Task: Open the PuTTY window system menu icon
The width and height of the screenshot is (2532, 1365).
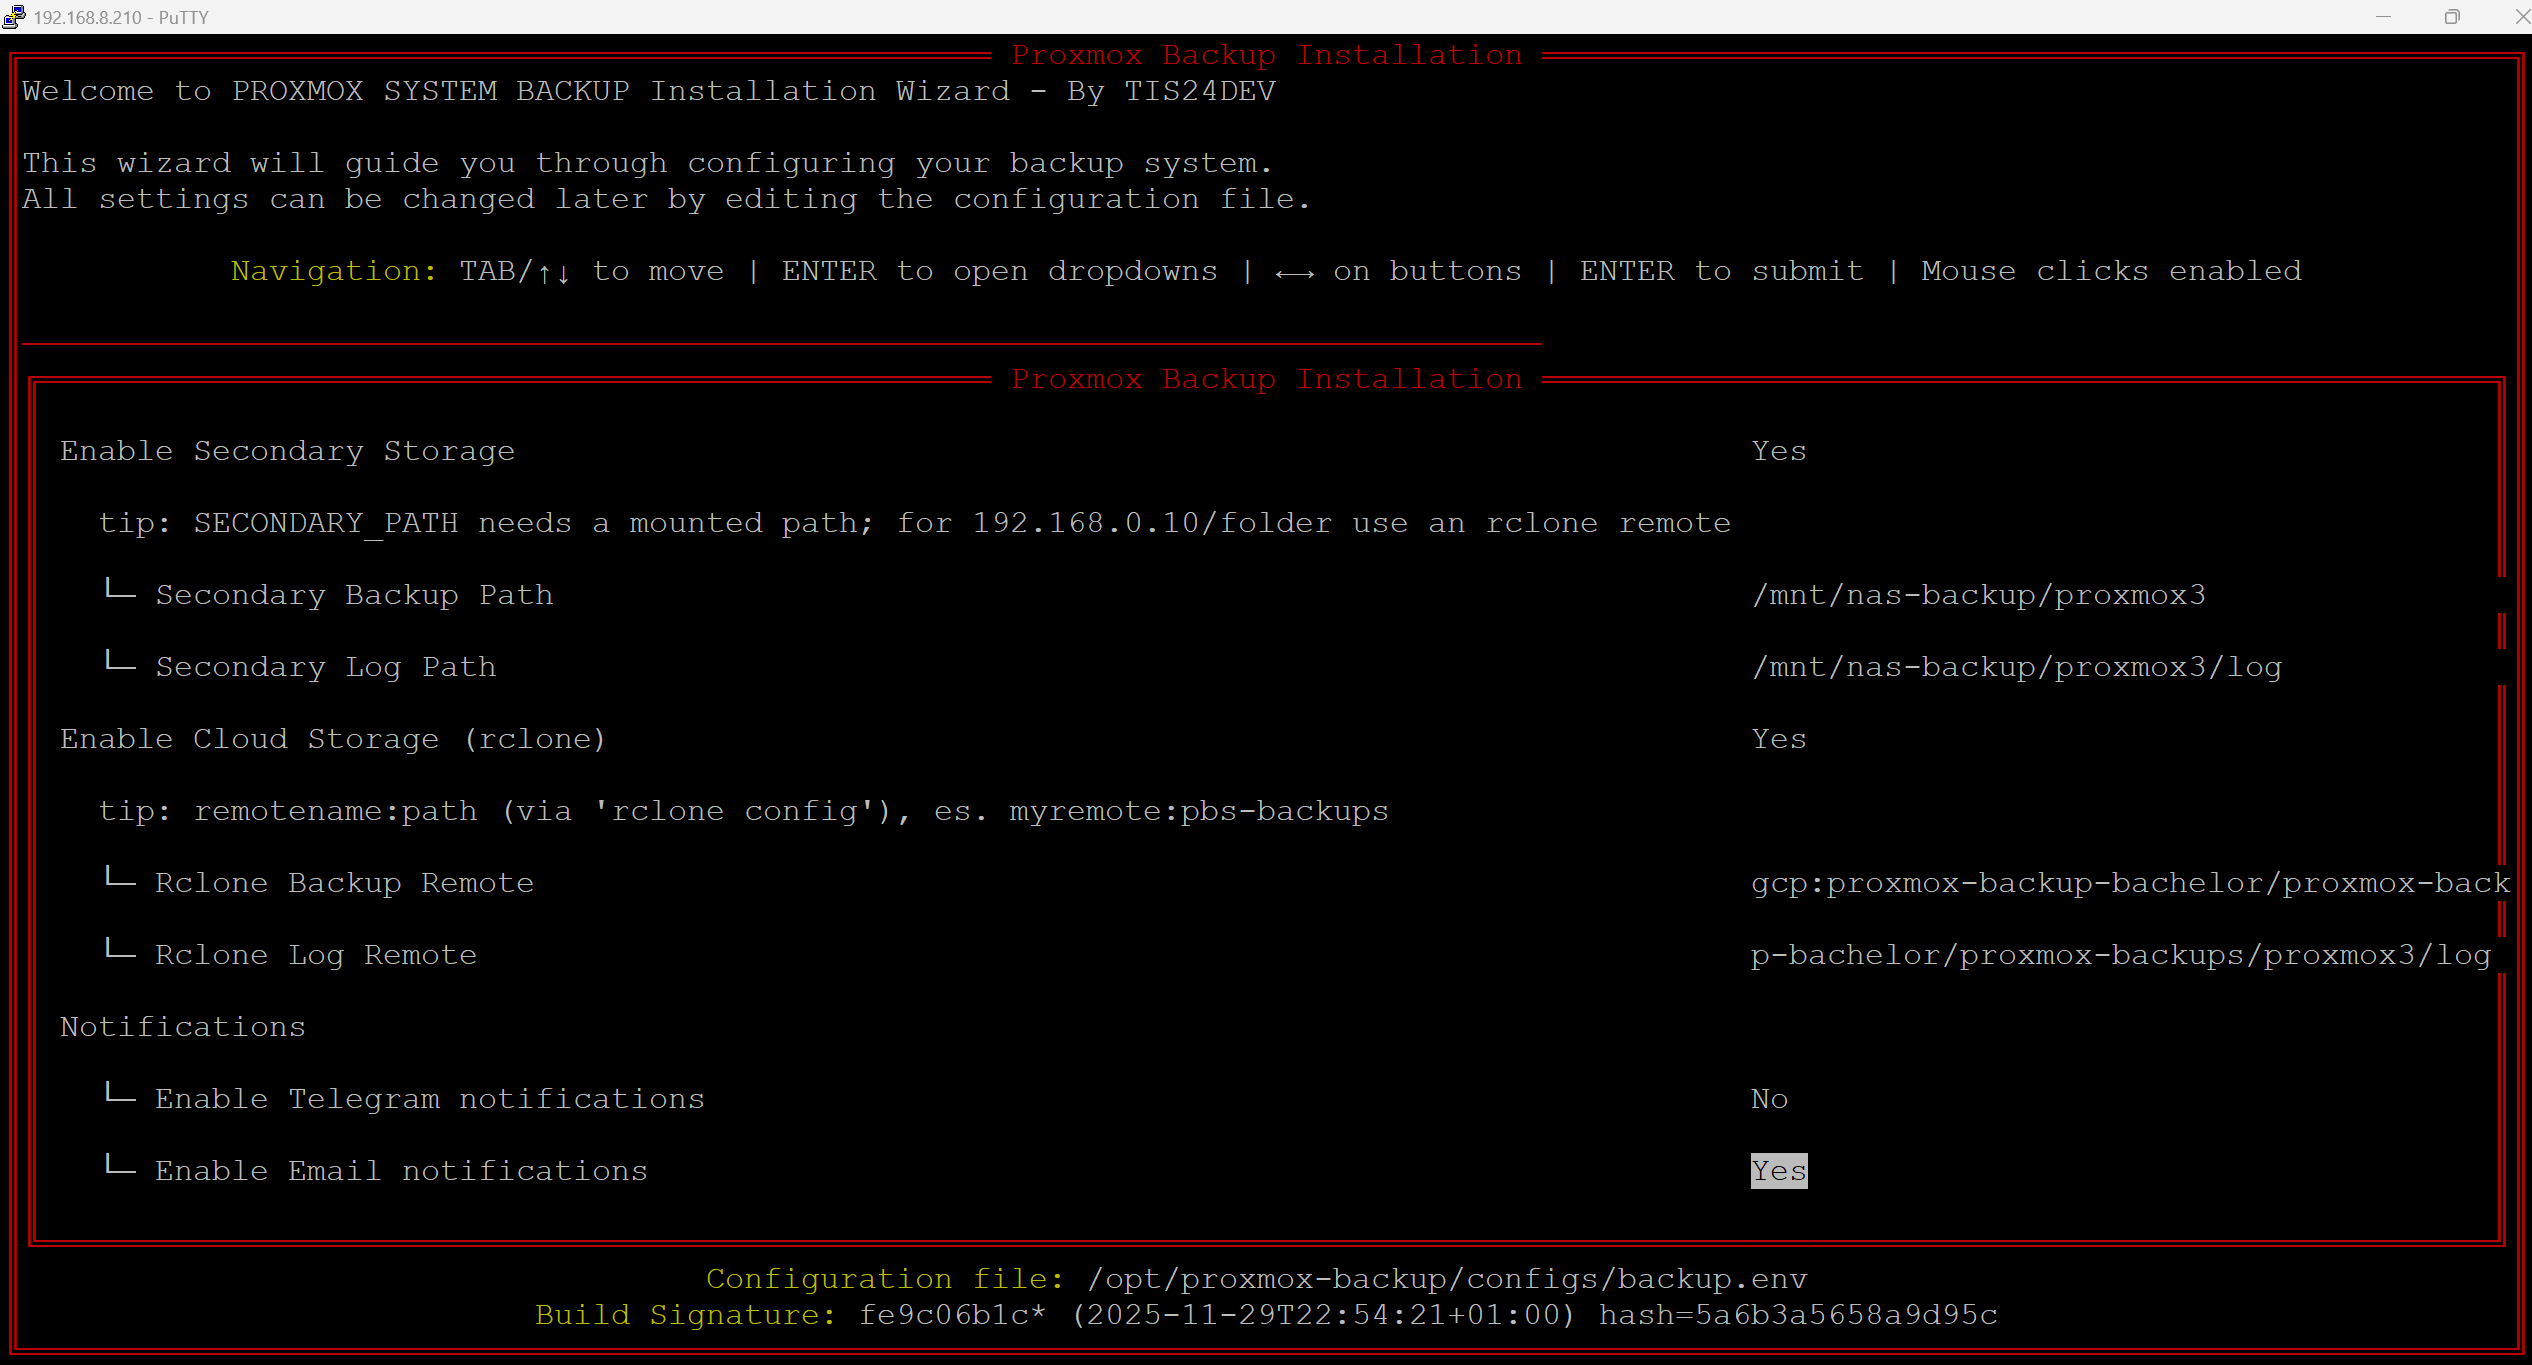Action: tap(13, 16)
